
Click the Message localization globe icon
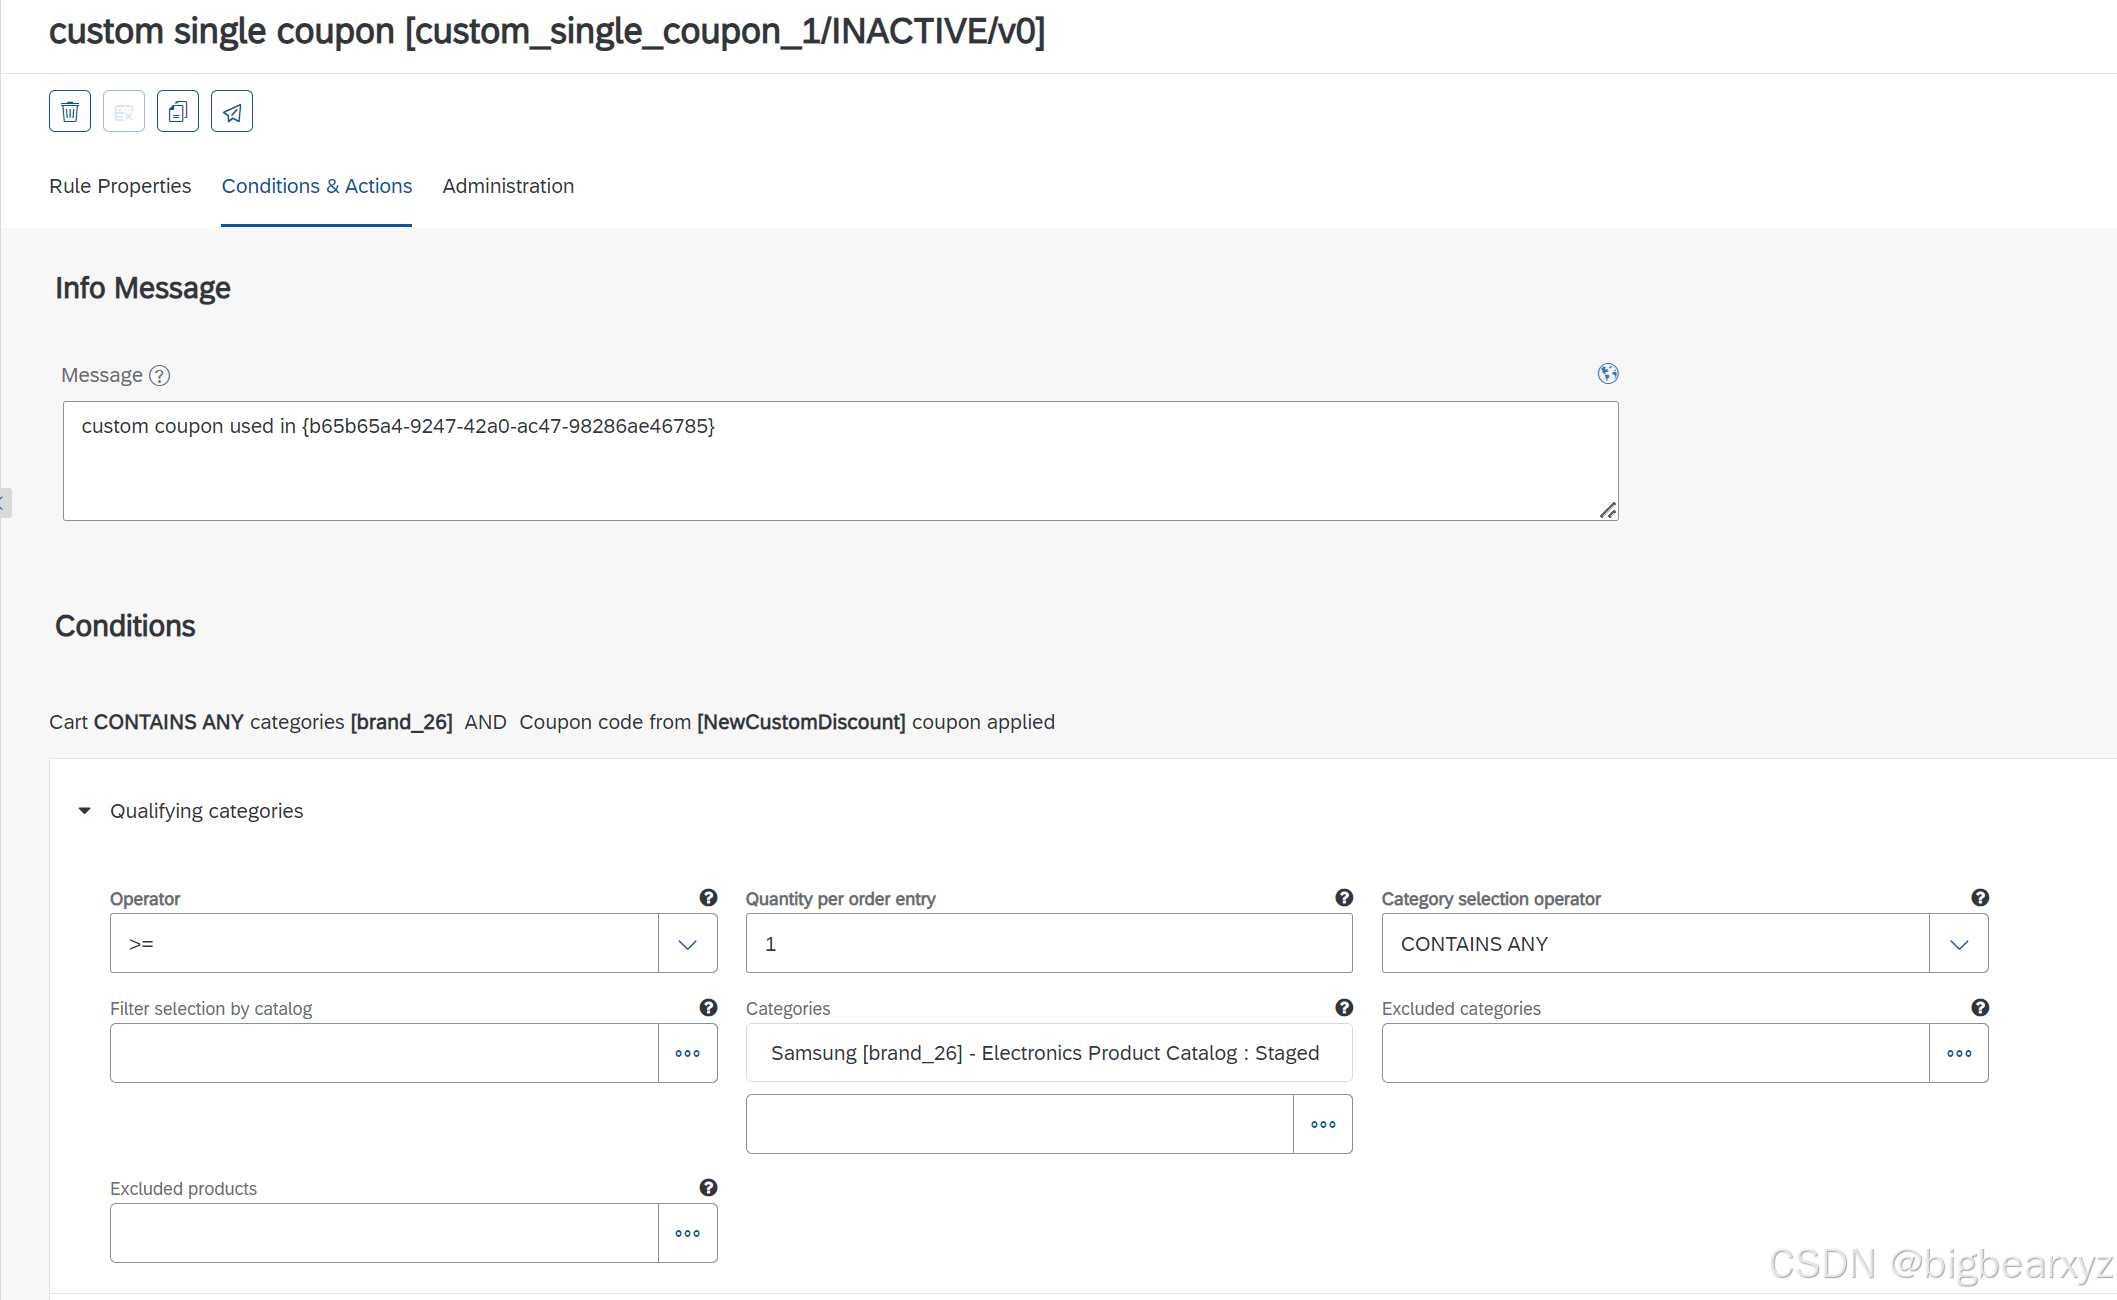pyautogui.click(x=1607, y=374)
